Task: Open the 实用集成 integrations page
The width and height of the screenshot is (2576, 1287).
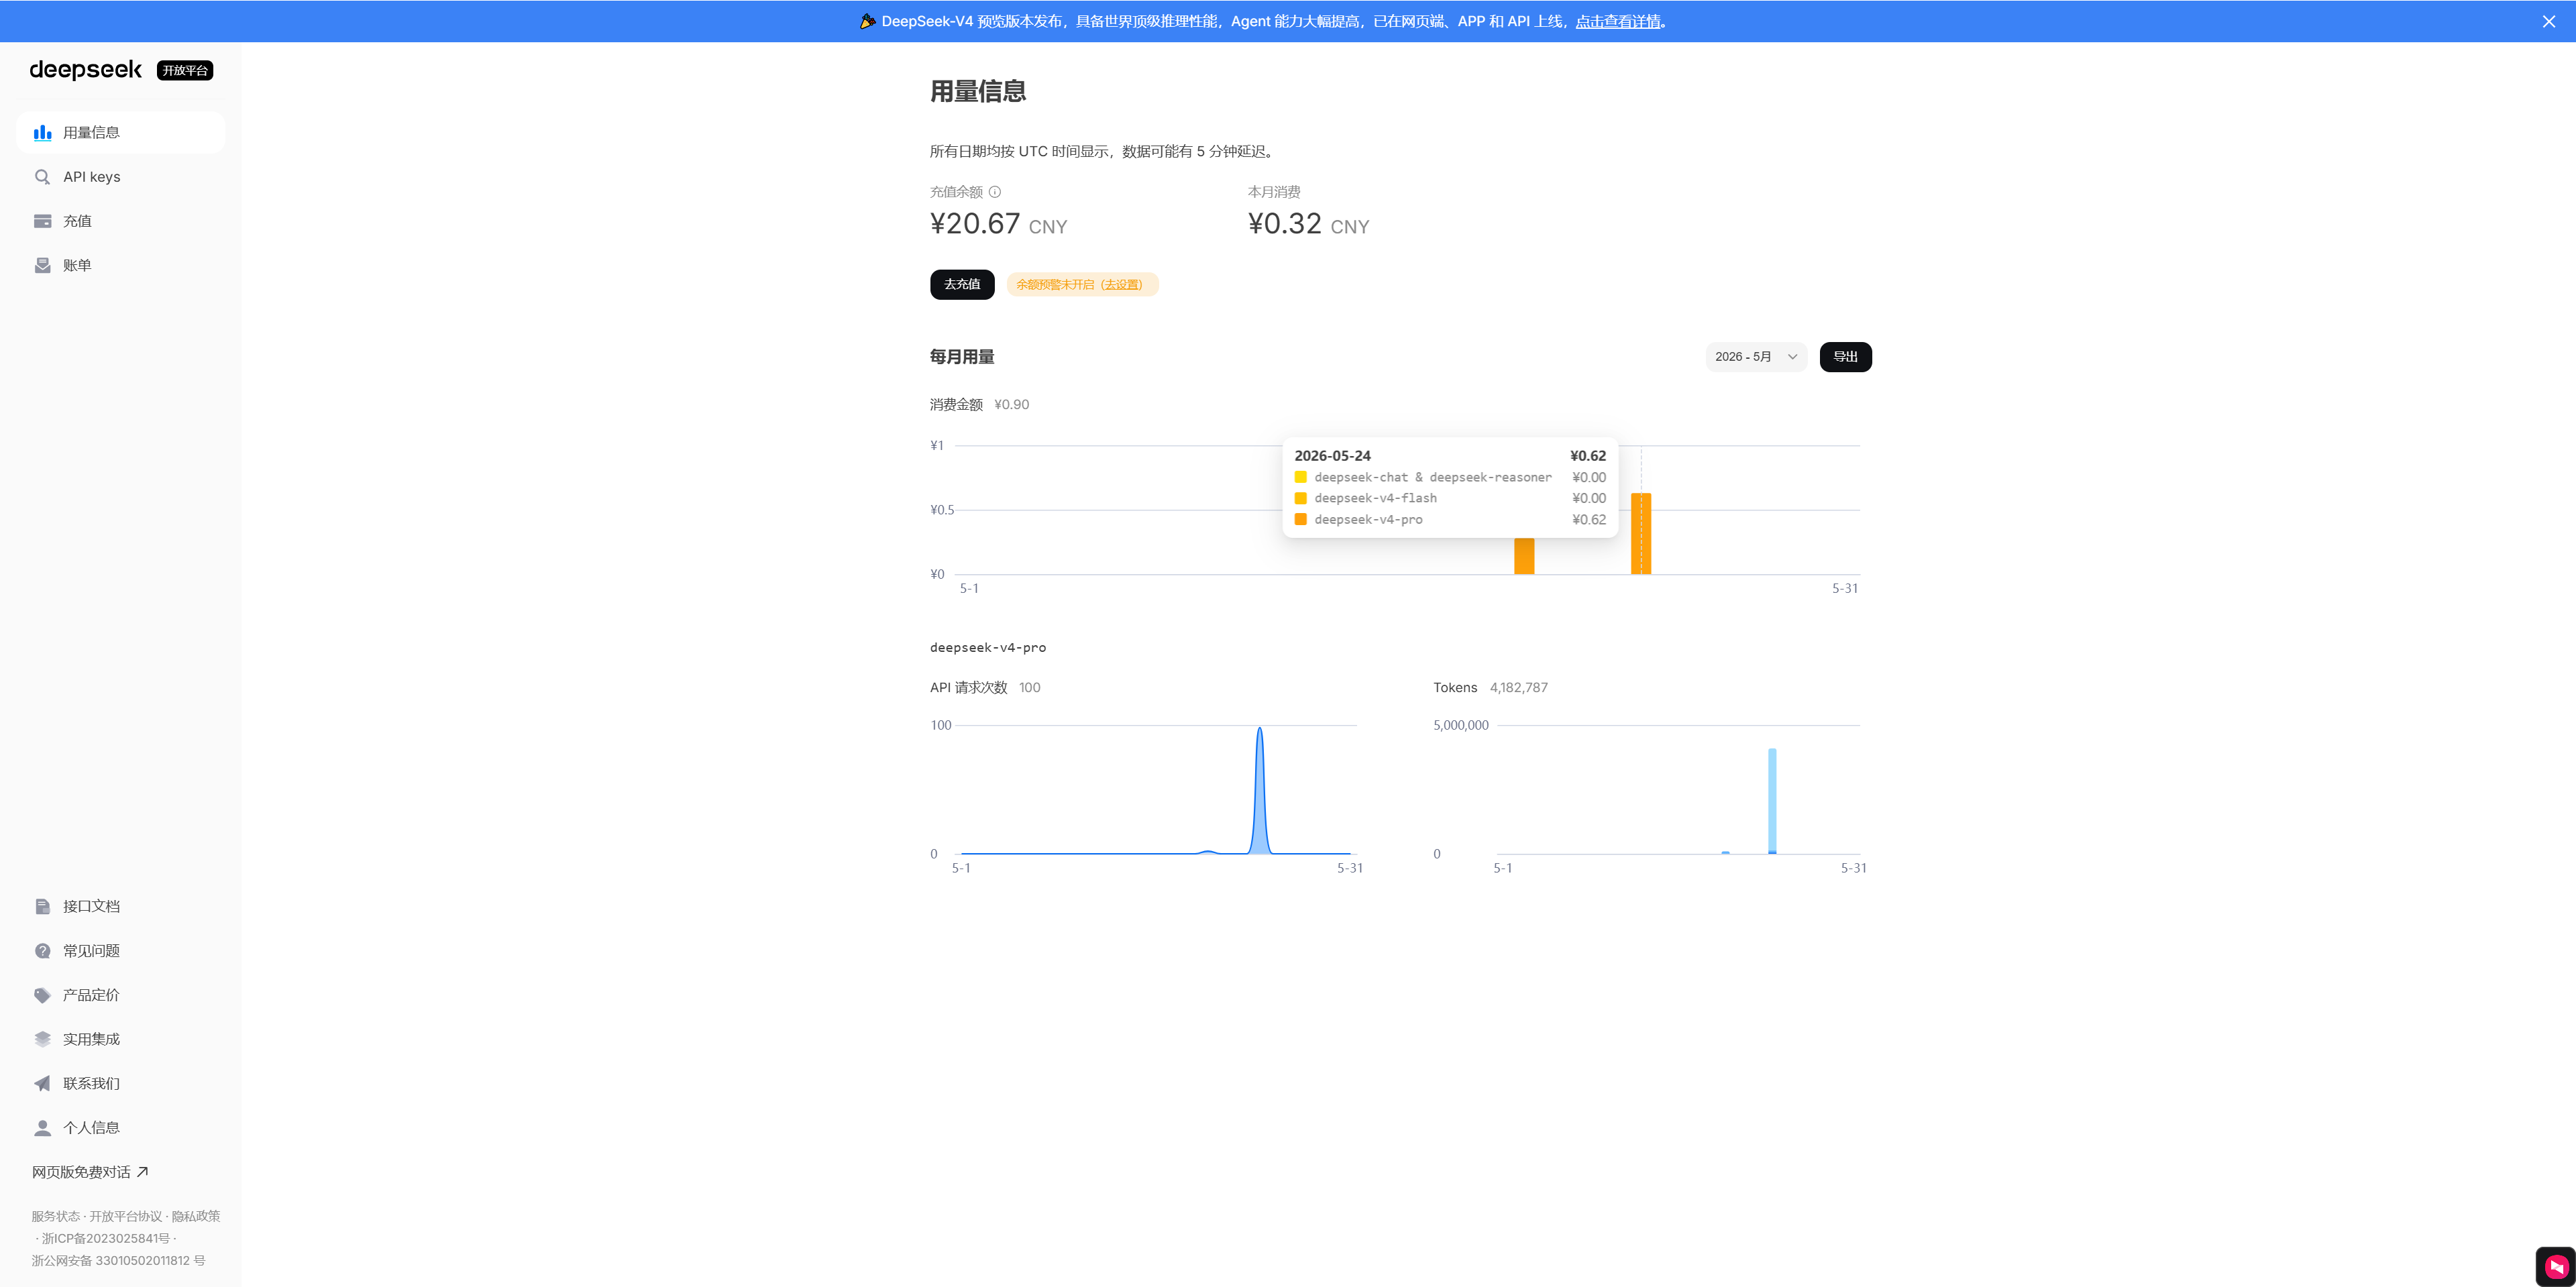Action: click(x=120, y=1039)
